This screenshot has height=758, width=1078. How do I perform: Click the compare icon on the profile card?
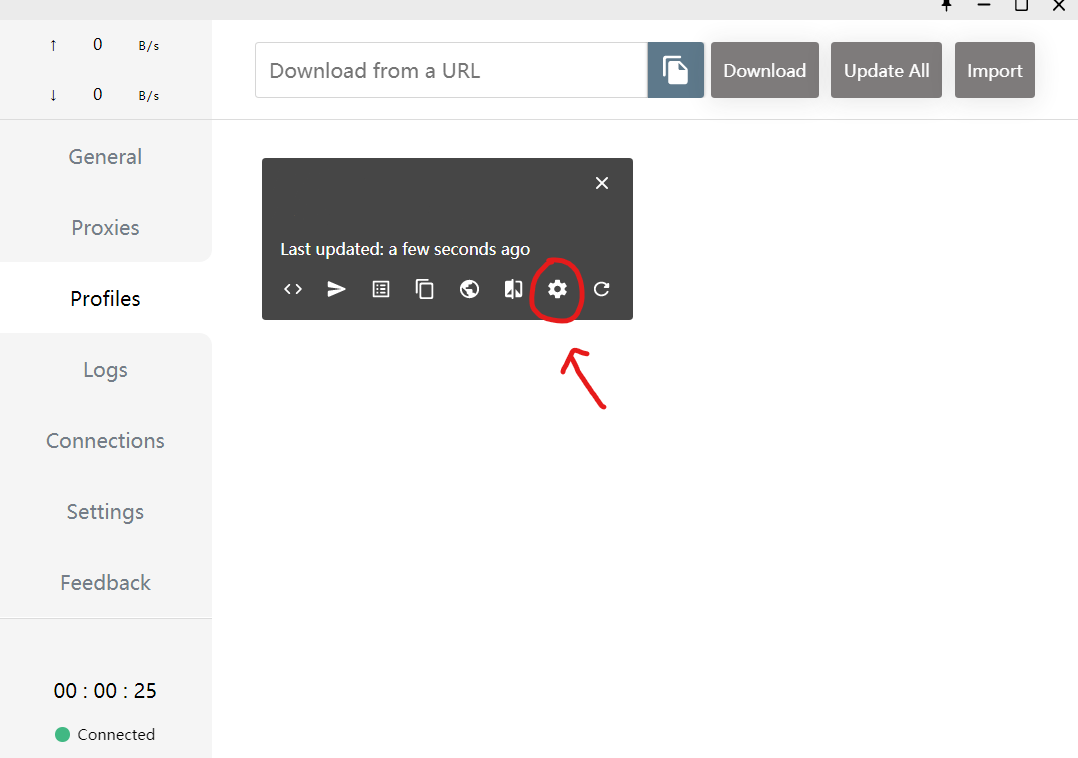click(513, 289)
